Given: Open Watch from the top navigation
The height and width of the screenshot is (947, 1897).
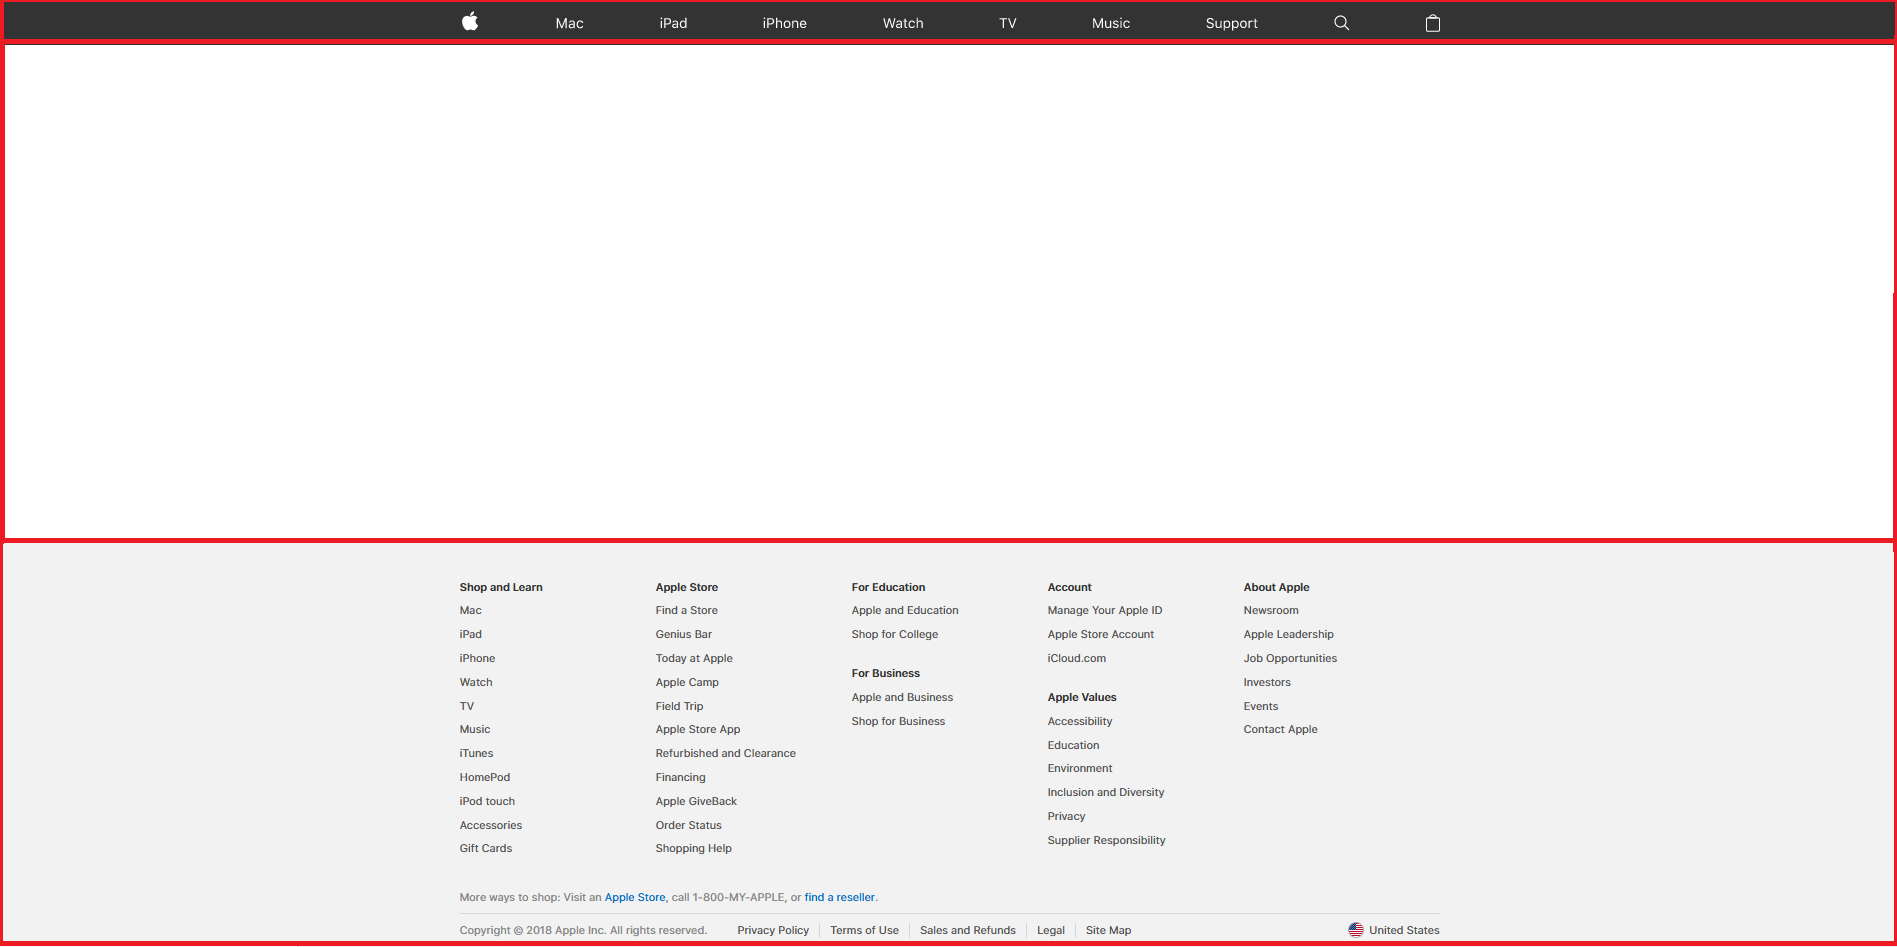Looking at the screenshot, I should [x=902, y=23].
